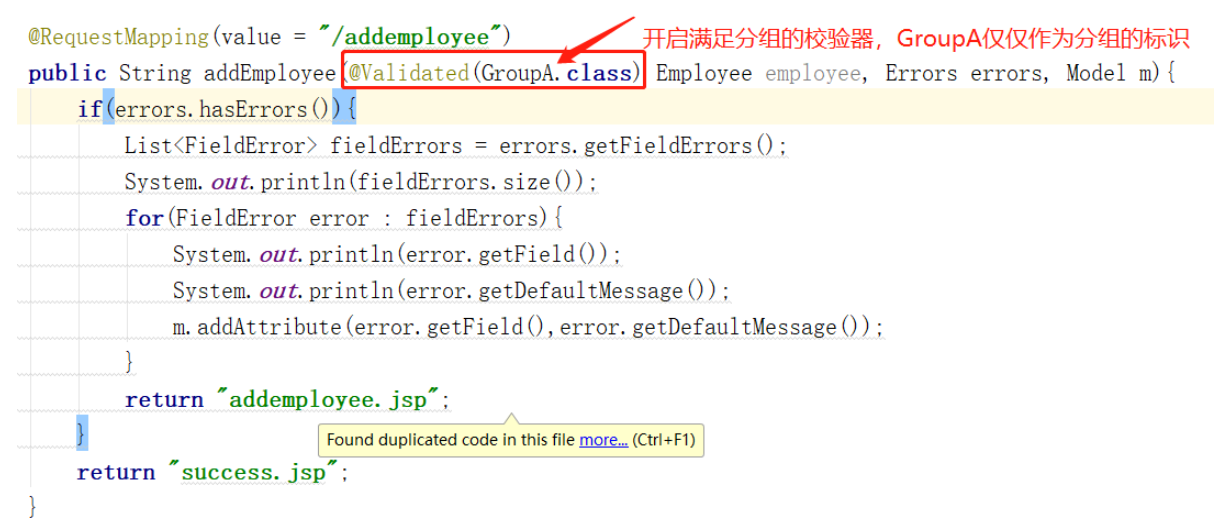1214x532 pixels.
Task: Place cursor on @Validated annotation
Action: coord(408,73)
